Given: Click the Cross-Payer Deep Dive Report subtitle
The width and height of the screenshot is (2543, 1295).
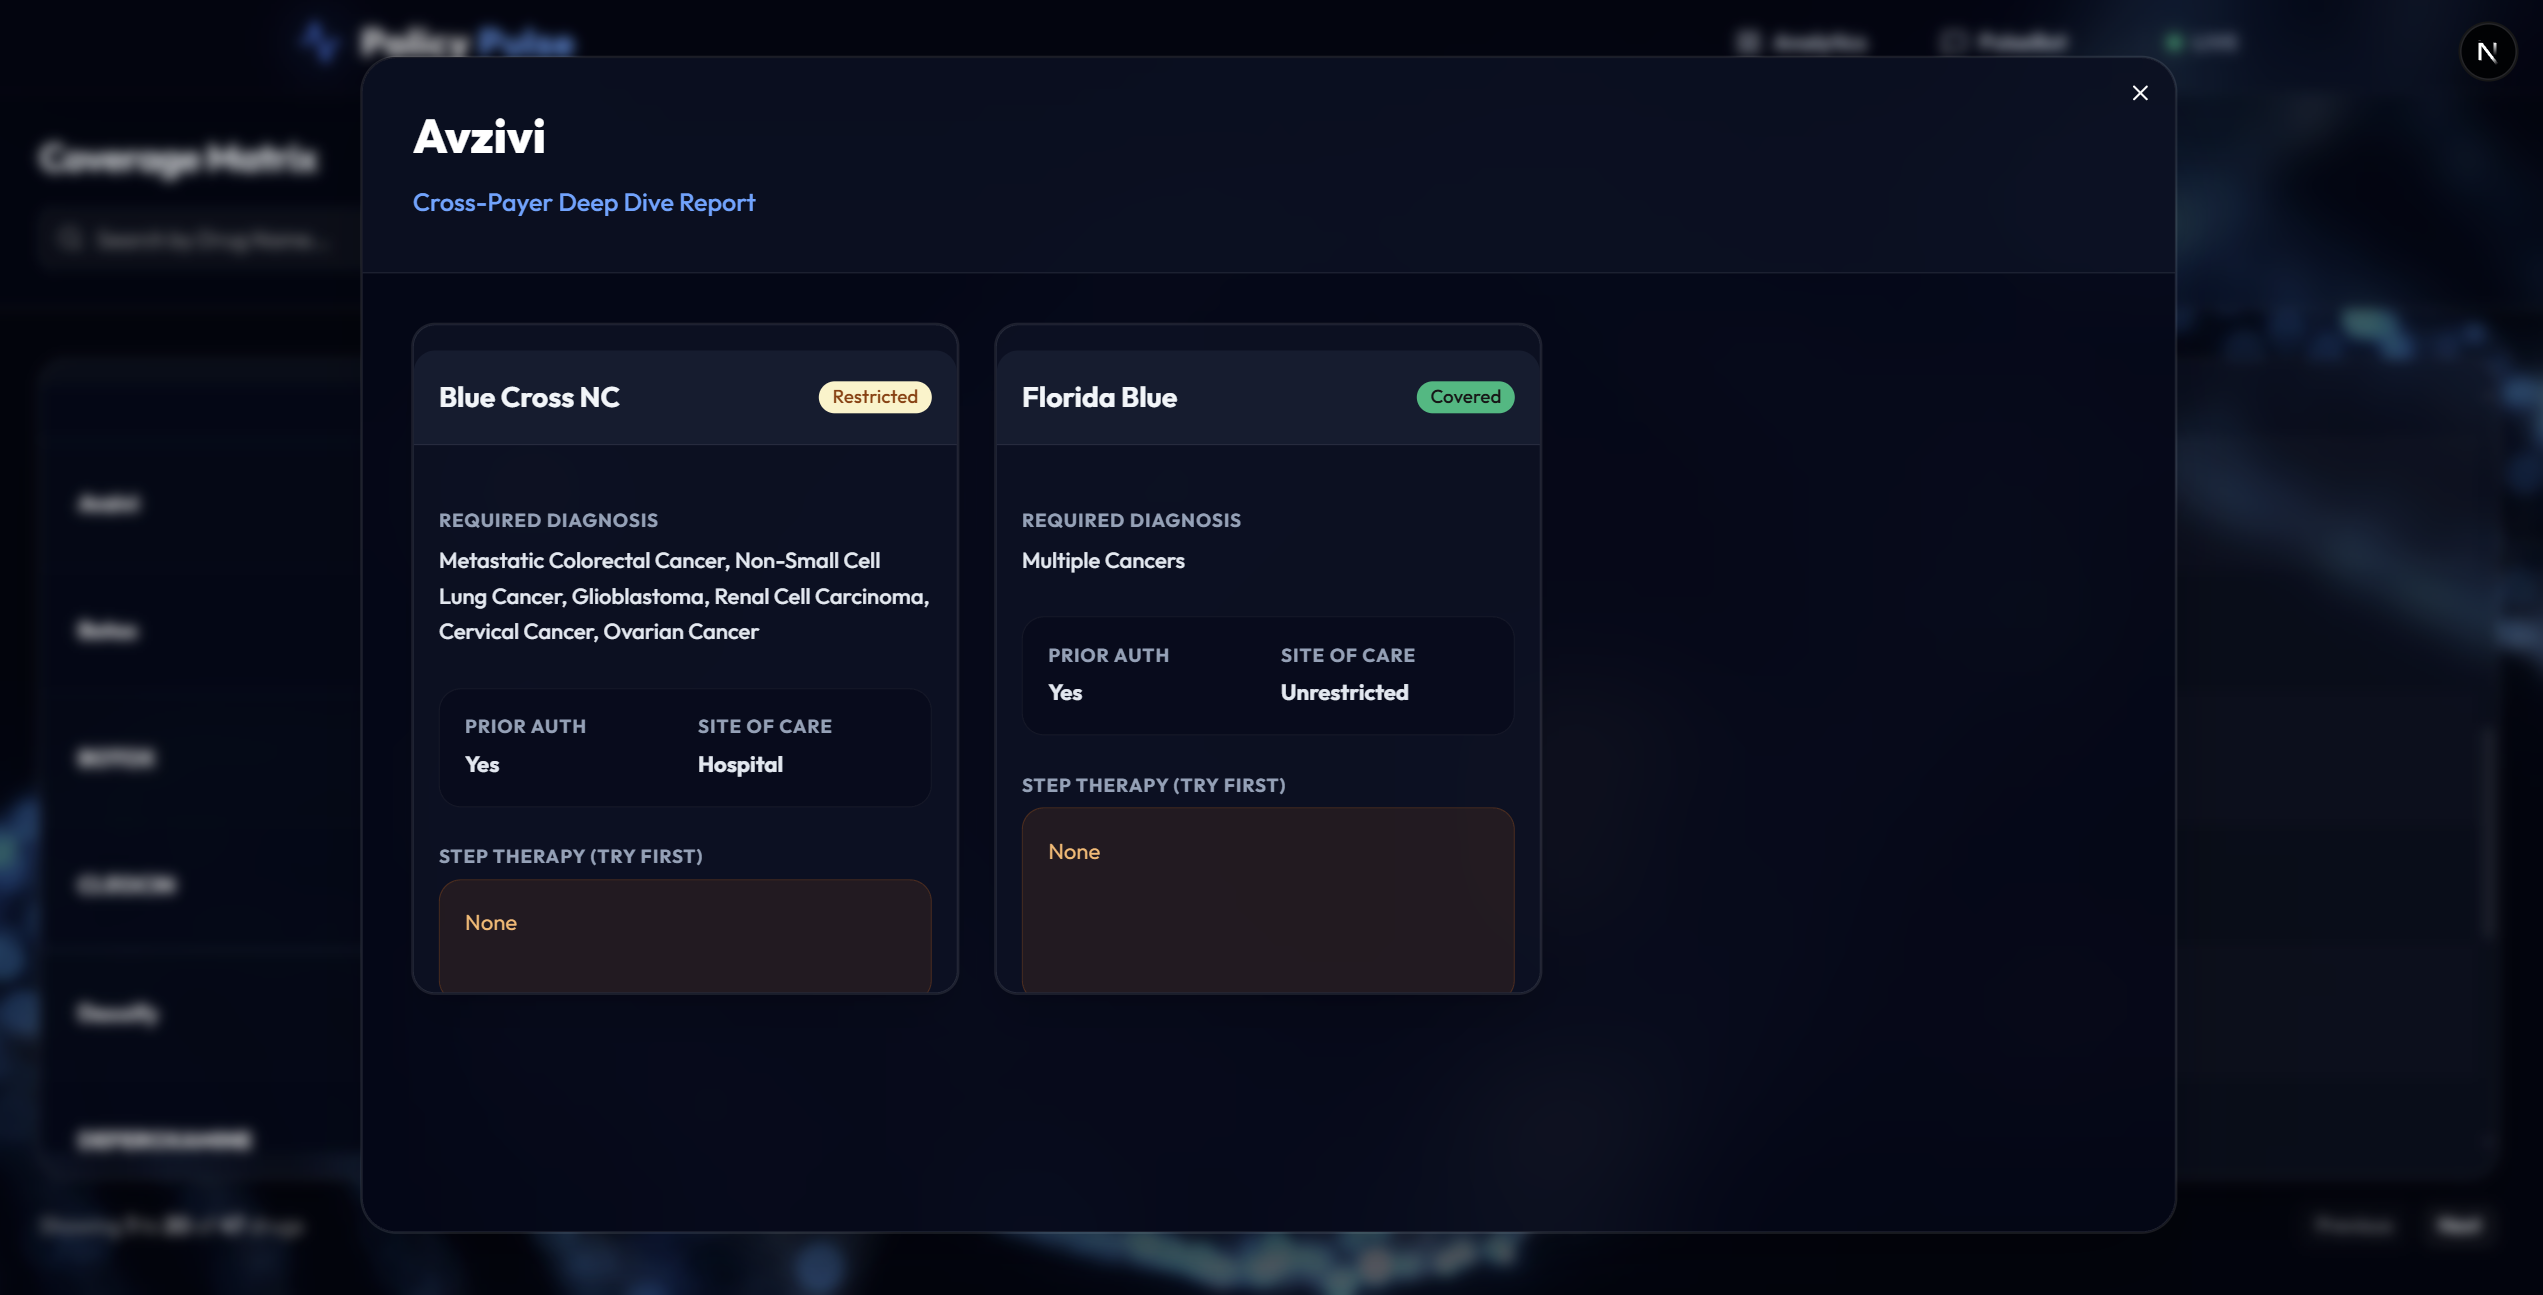Looking at the screenshot, I should pos(583,203).
